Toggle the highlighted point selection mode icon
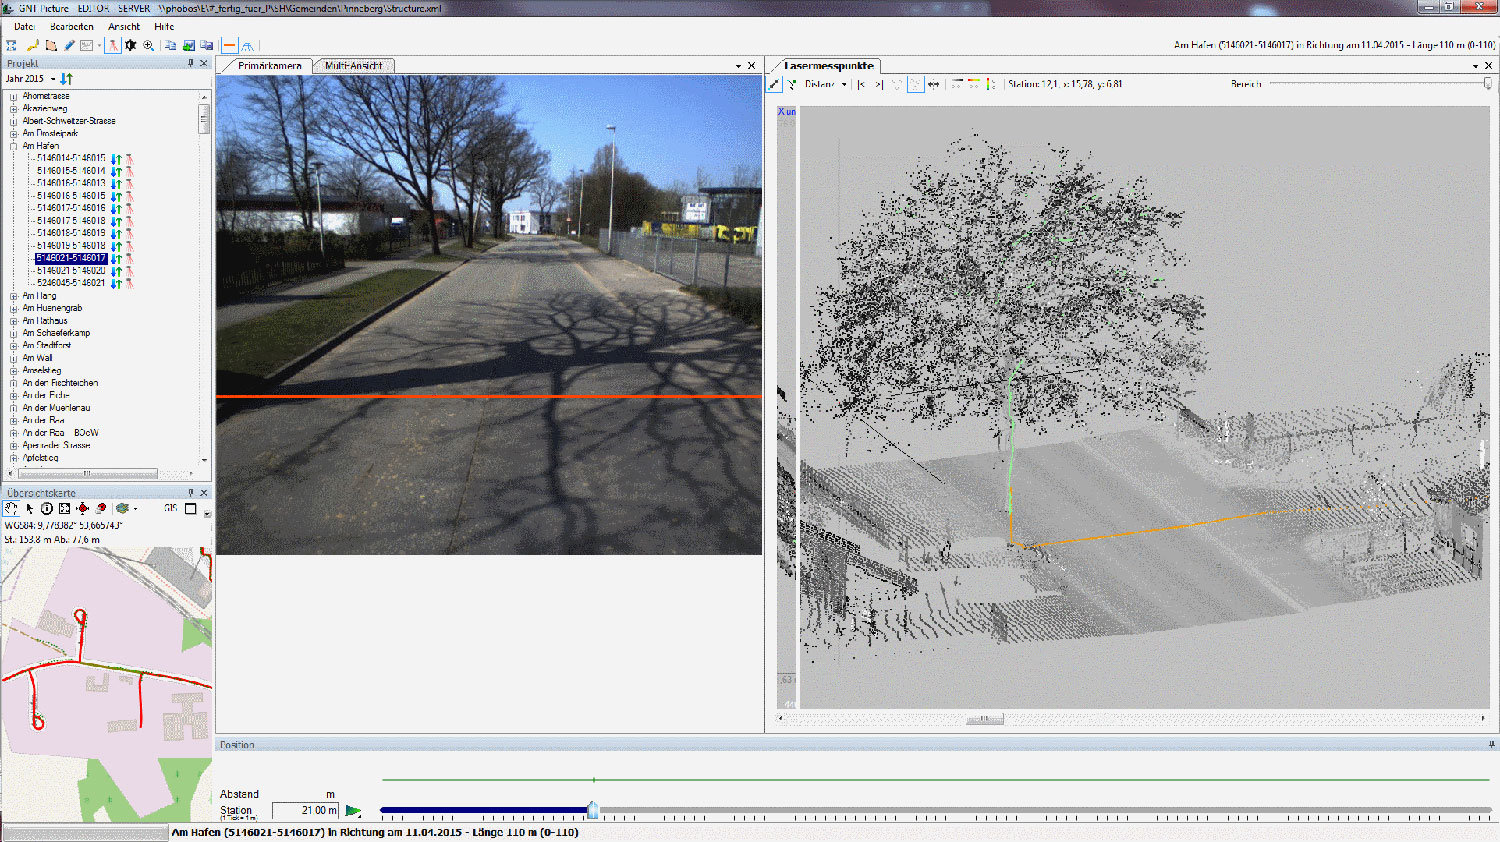This screenshot has width=1500, height=842. [916, 84]
